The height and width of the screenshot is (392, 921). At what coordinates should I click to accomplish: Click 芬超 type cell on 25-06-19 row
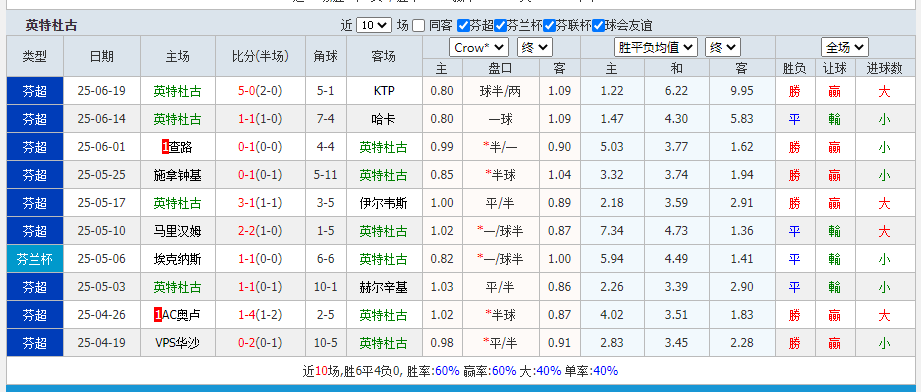pyautogui.click(x=35, y=91)
